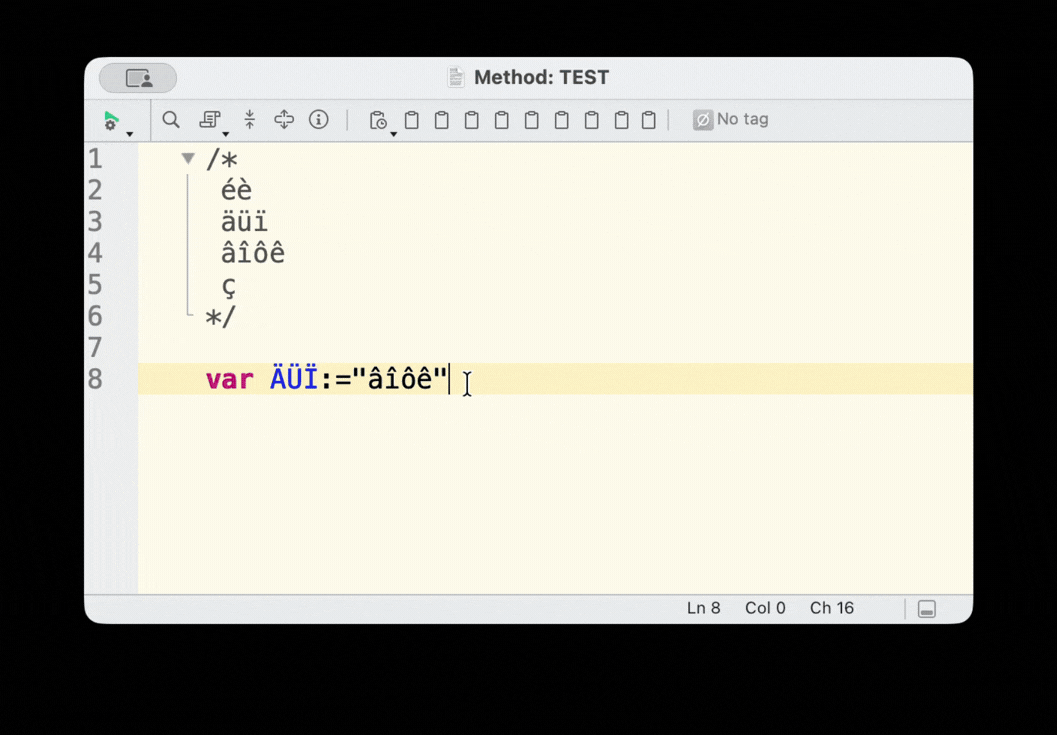The height and width of the screenshot is (735, 1057).
Task: Open the run options dropdown arrow
Action: (x=129, y=134)
